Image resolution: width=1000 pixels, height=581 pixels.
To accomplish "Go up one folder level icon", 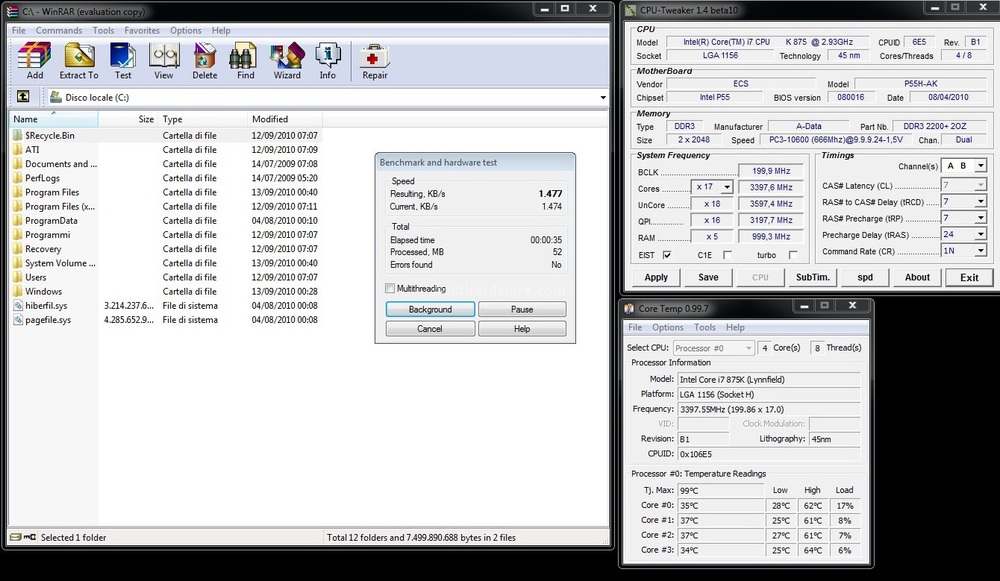I will pos(23,96).
